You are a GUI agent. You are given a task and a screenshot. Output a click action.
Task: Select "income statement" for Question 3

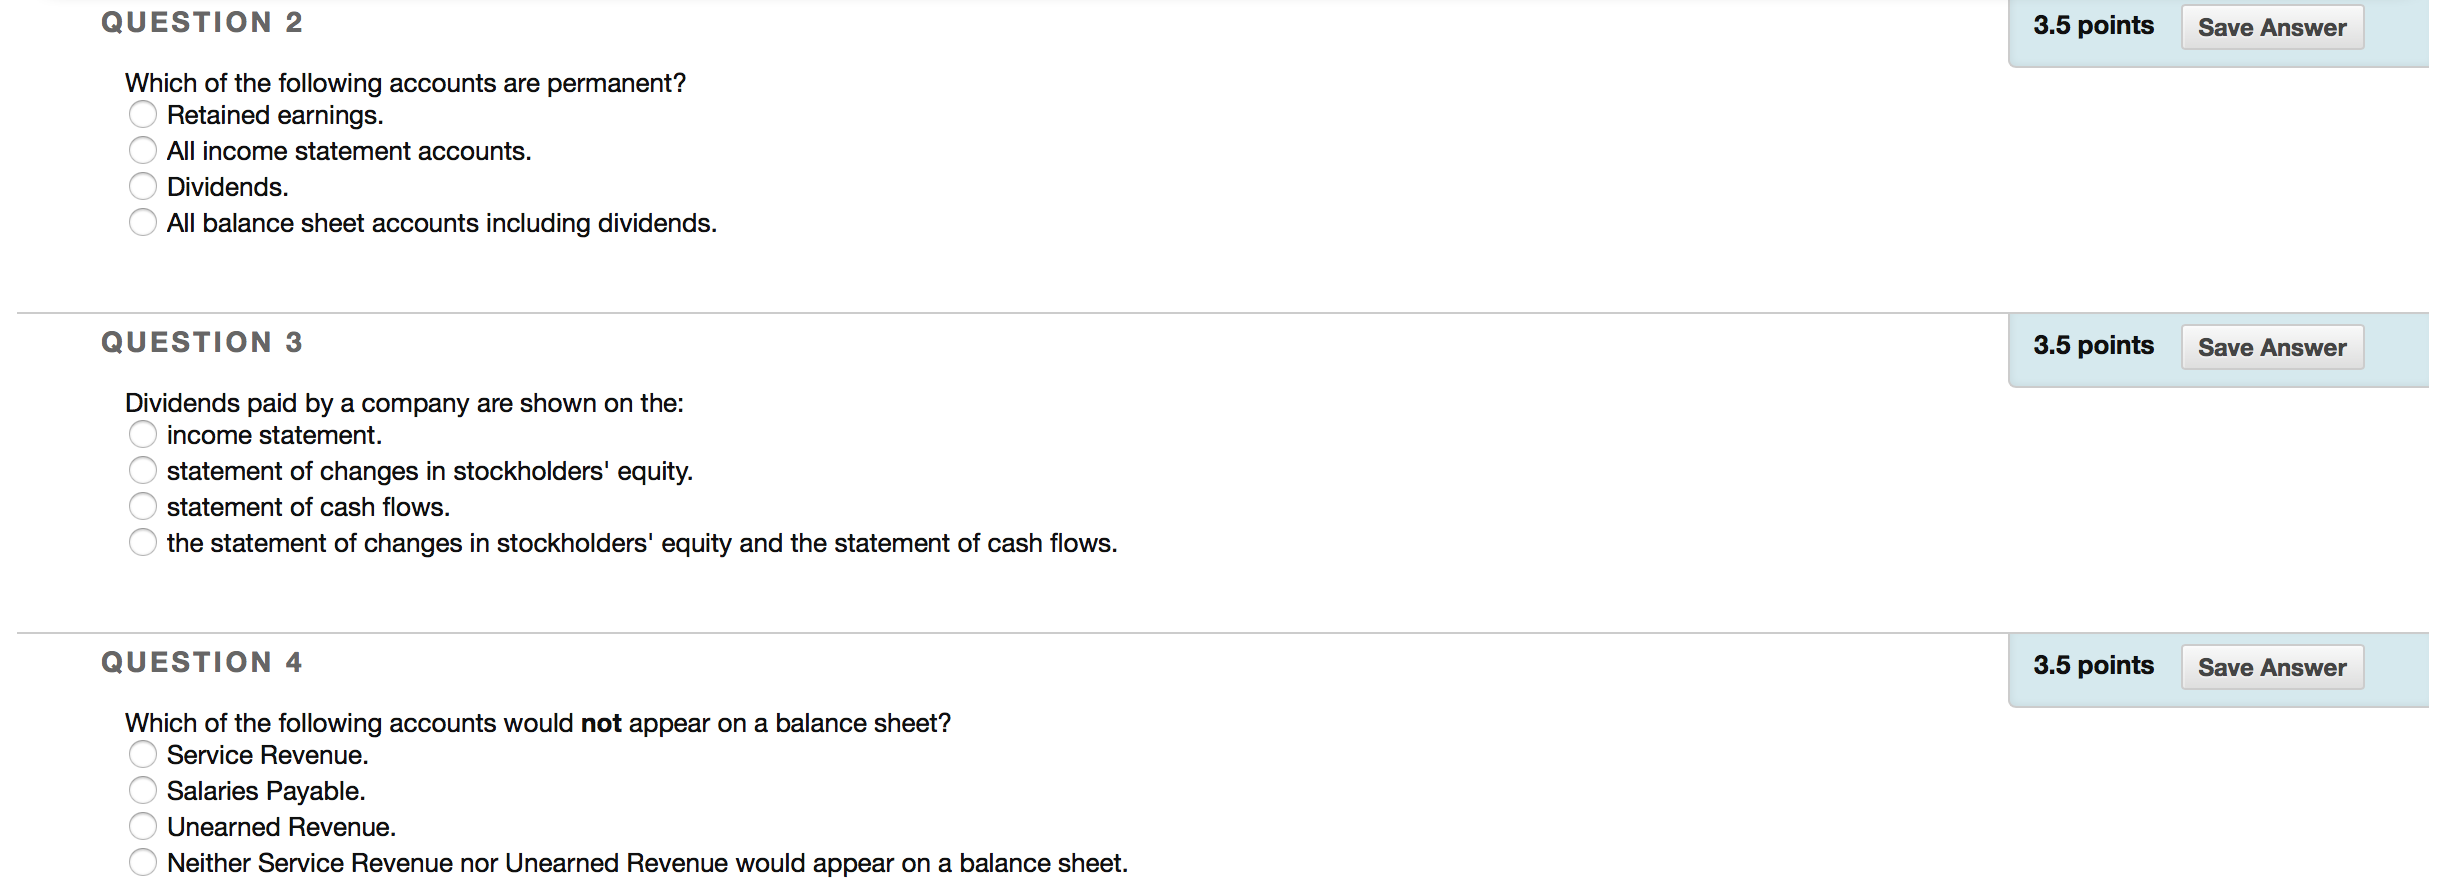[x=143, y=433]
